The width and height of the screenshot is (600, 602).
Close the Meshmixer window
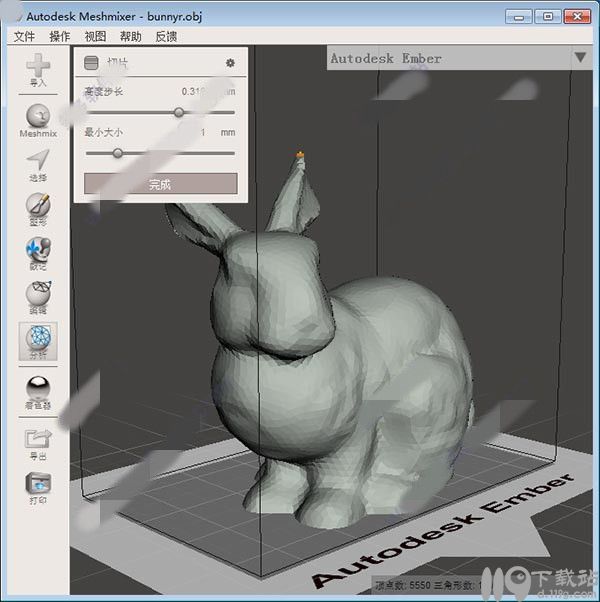(x=577, y=17)
